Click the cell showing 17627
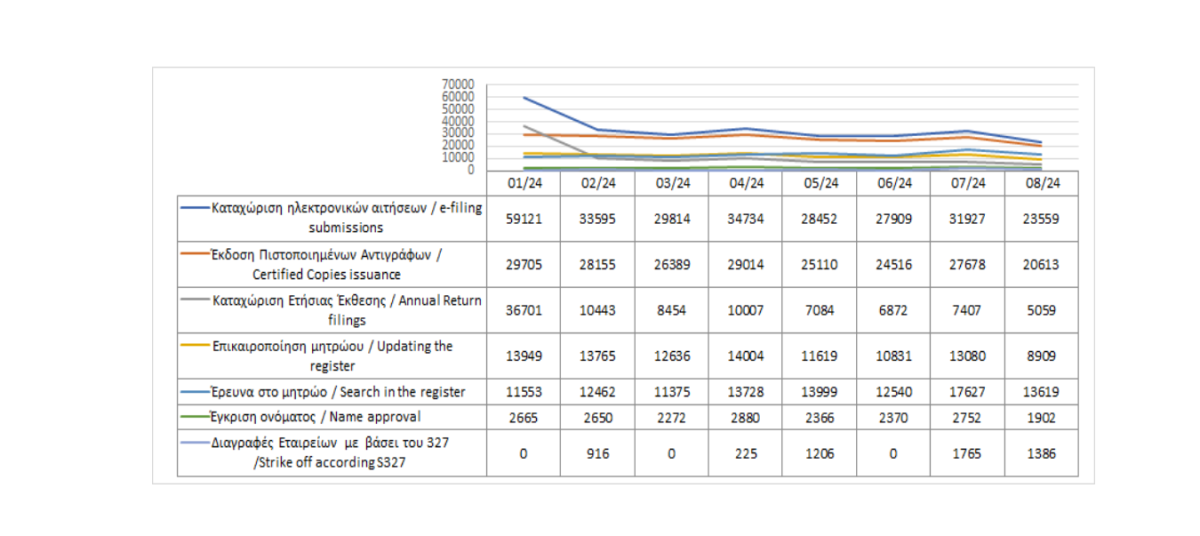The height and width of the screenshot is (536, 1200). pyautogui.click(x=967, y=391)
